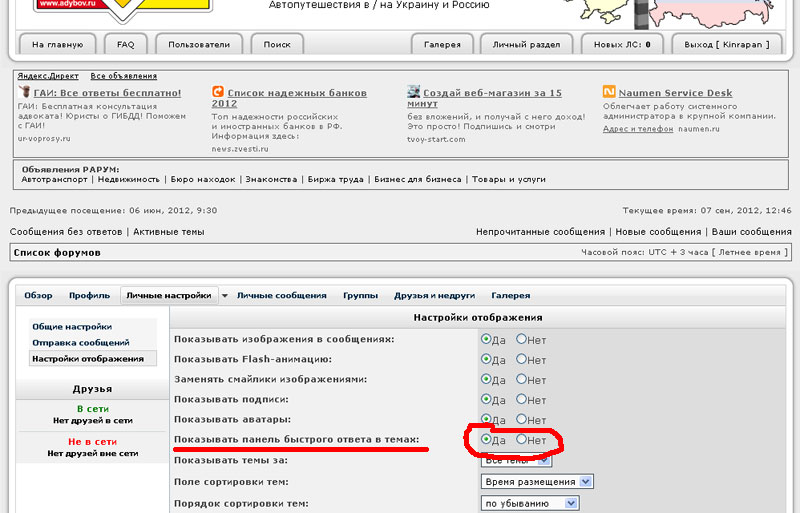Open the arrow next to Личные настройки tab
Image resolution: width=800 pixels, height=513 pixels.
coord(225,296)
